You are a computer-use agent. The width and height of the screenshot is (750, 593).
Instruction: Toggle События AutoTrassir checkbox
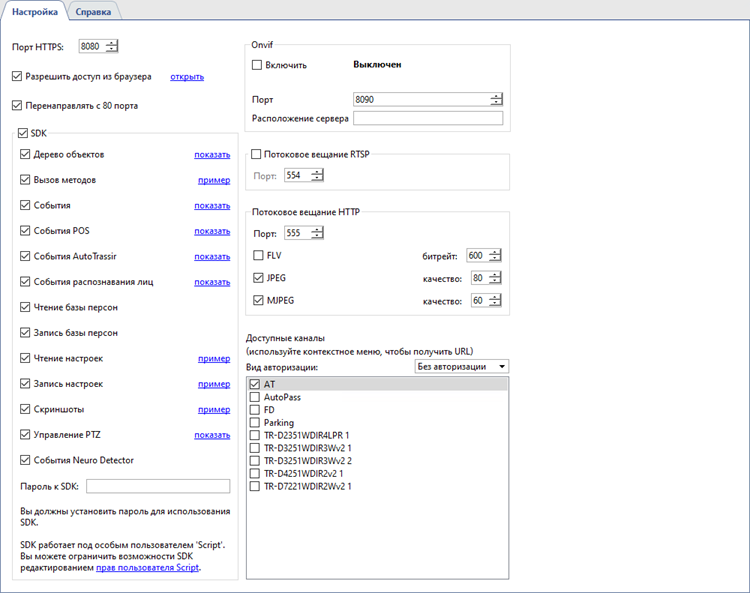point(26,257)
